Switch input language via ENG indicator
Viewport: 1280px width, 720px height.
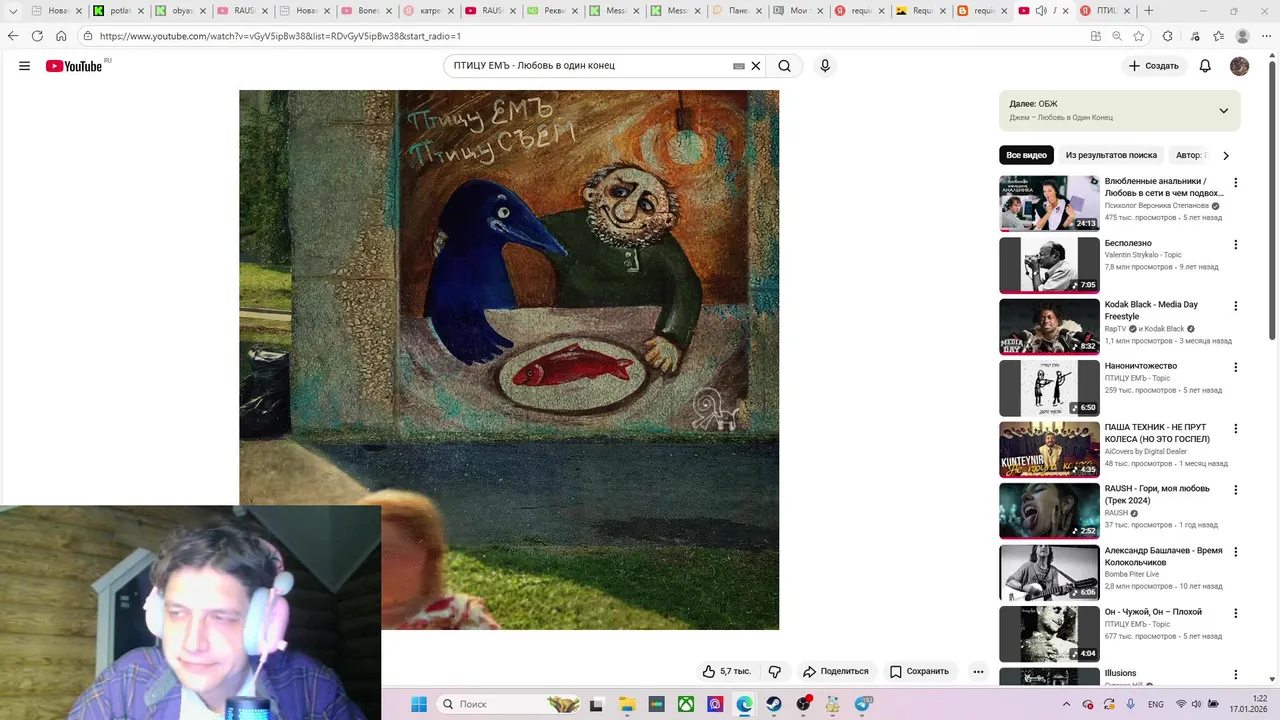(1155, 704)
